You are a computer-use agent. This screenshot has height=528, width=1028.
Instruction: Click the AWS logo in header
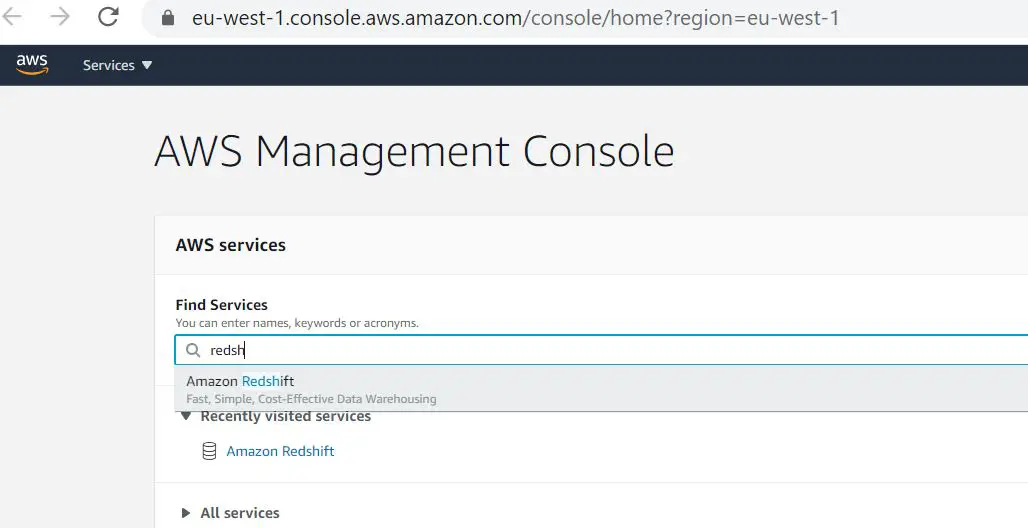(32, 64)
